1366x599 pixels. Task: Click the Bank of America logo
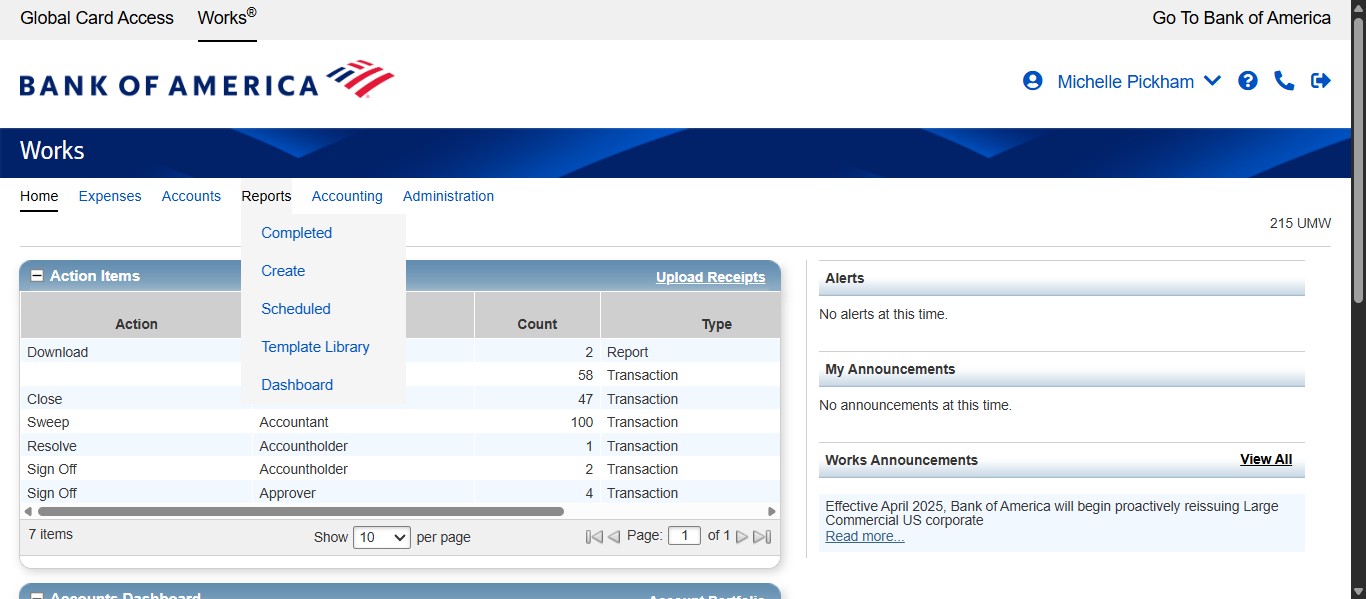coord(206,81)
